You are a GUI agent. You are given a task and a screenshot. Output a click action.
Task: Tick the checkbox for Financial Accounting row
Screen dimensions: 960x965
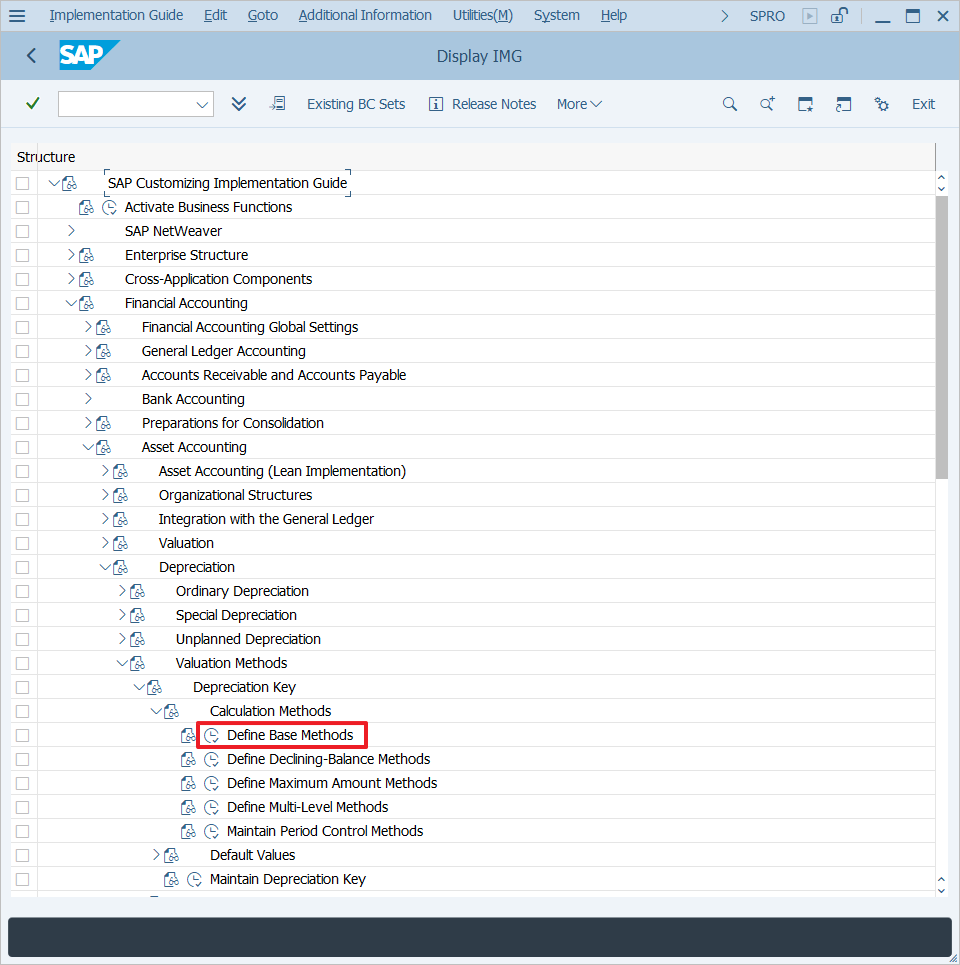tap(23, 303)
